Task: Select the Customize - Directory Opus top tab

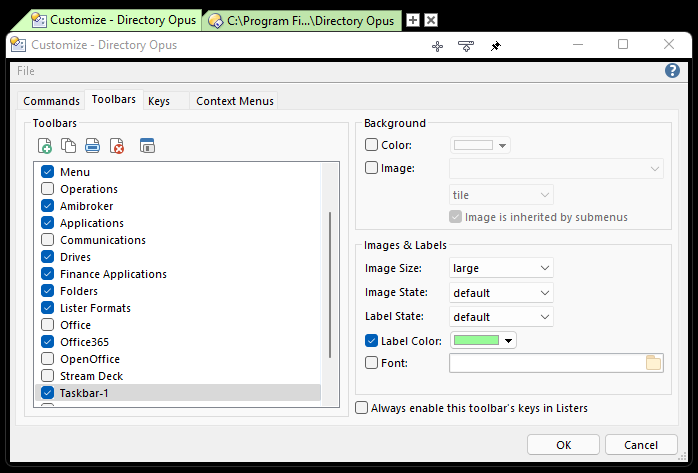Action: (x=114, y=20)
